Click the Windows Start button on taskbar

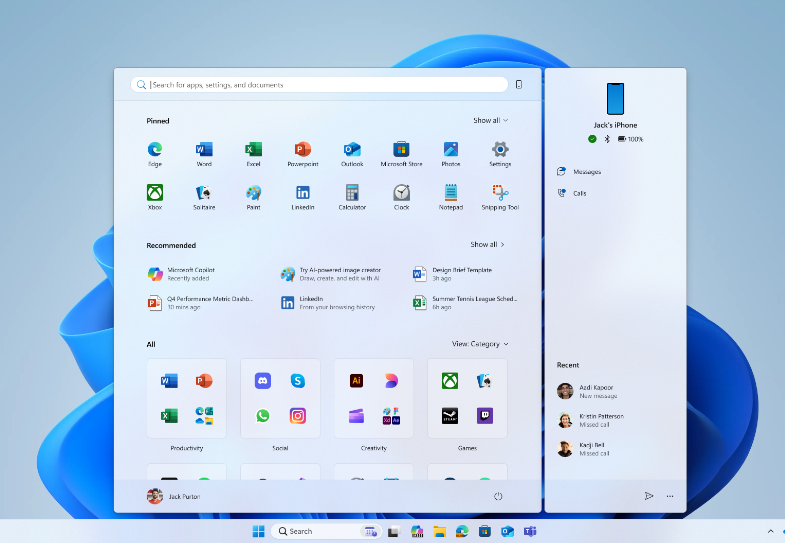point(258,531)
